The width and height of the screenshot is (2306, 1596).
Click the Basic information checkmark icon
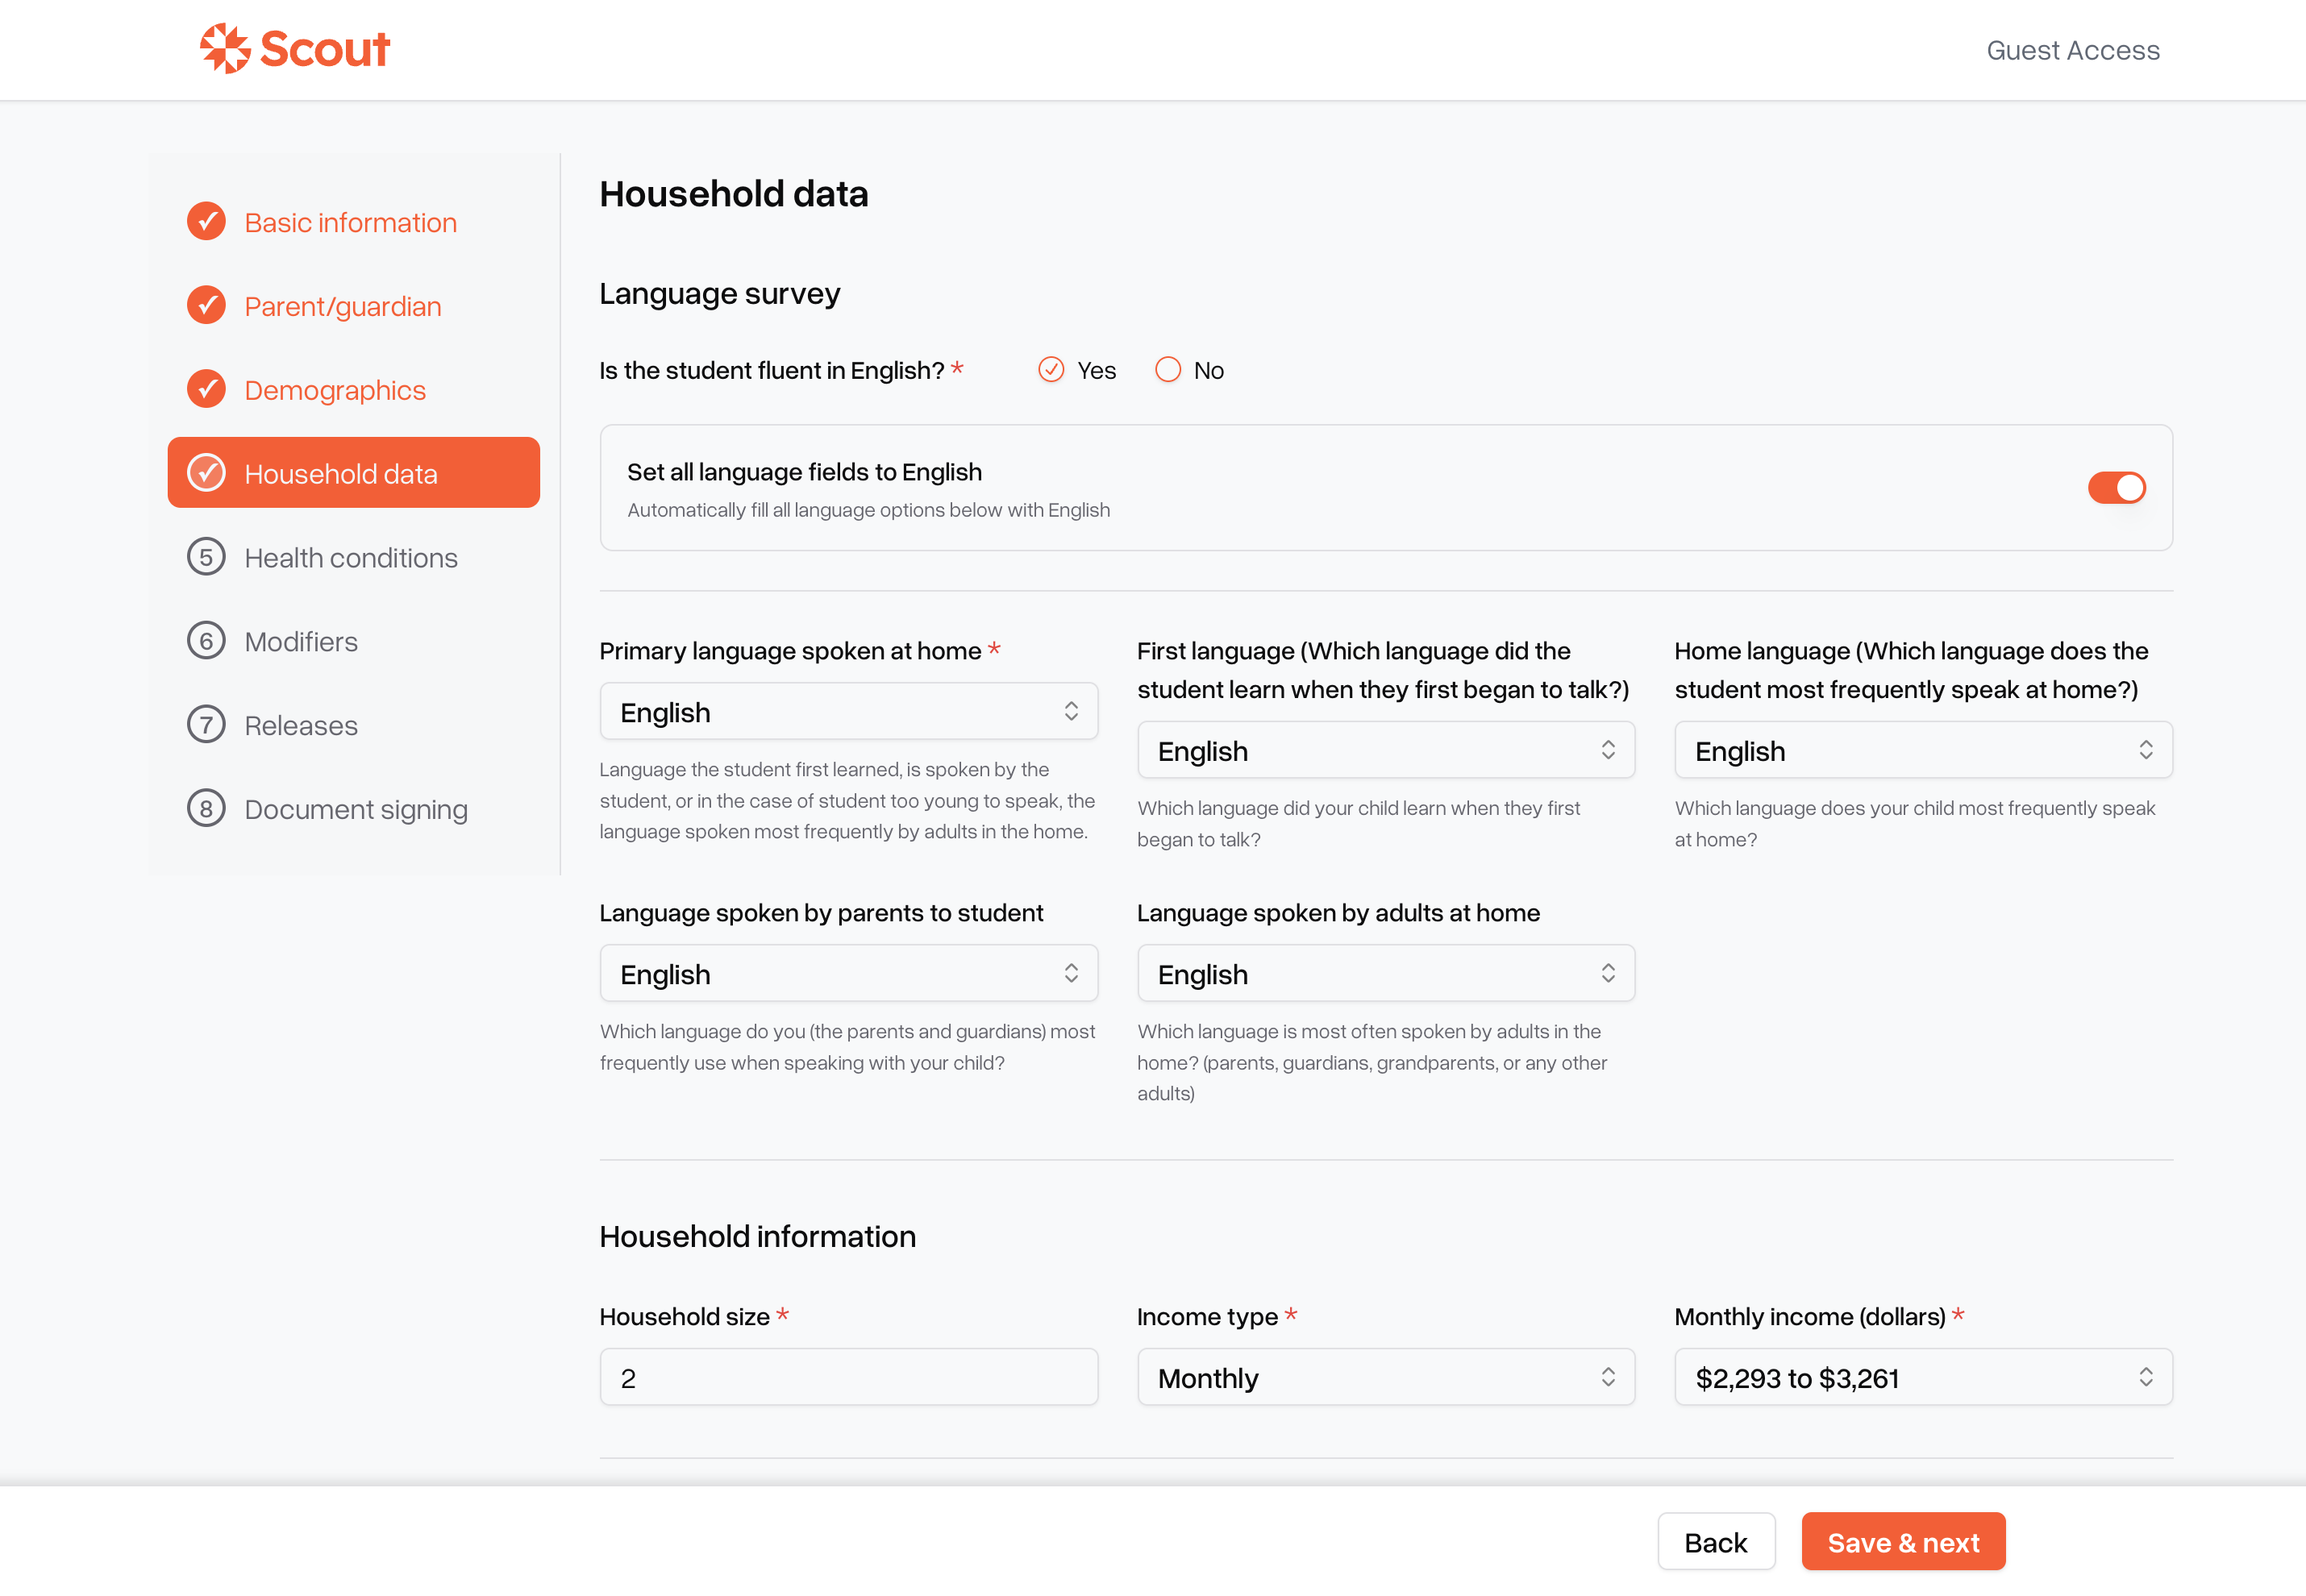[x=206, y=222]
